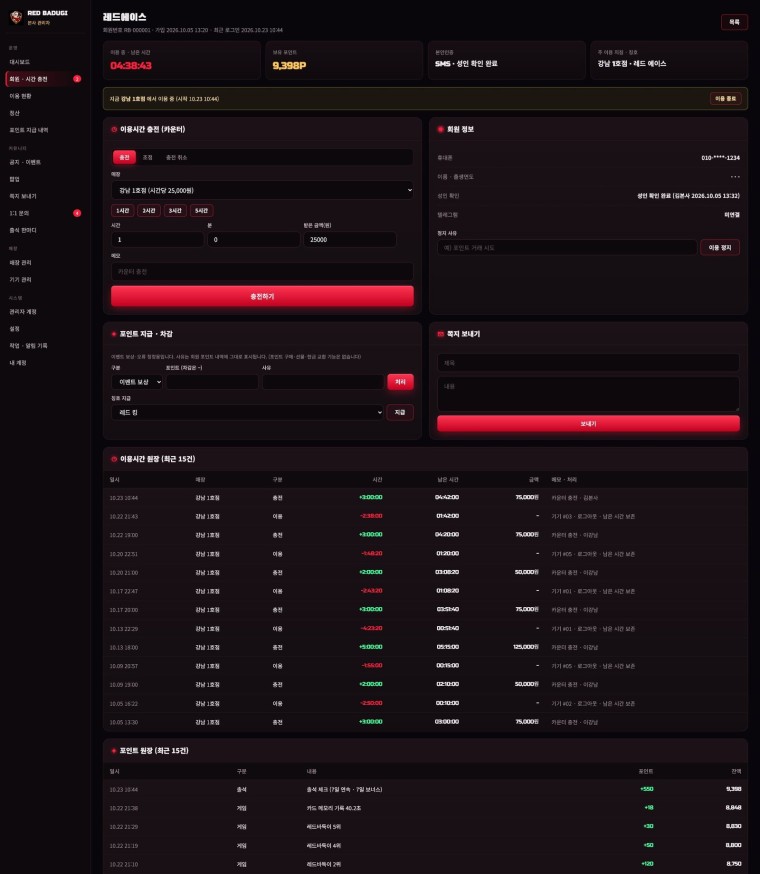Focus the 메모 field with 카운터 충전 placeholder
The image size is (760, 874).
pos(262,271)
